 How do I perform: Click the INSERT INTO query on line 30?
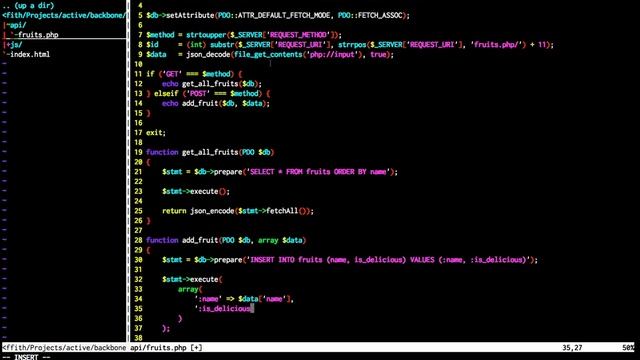tap(388, 260)
